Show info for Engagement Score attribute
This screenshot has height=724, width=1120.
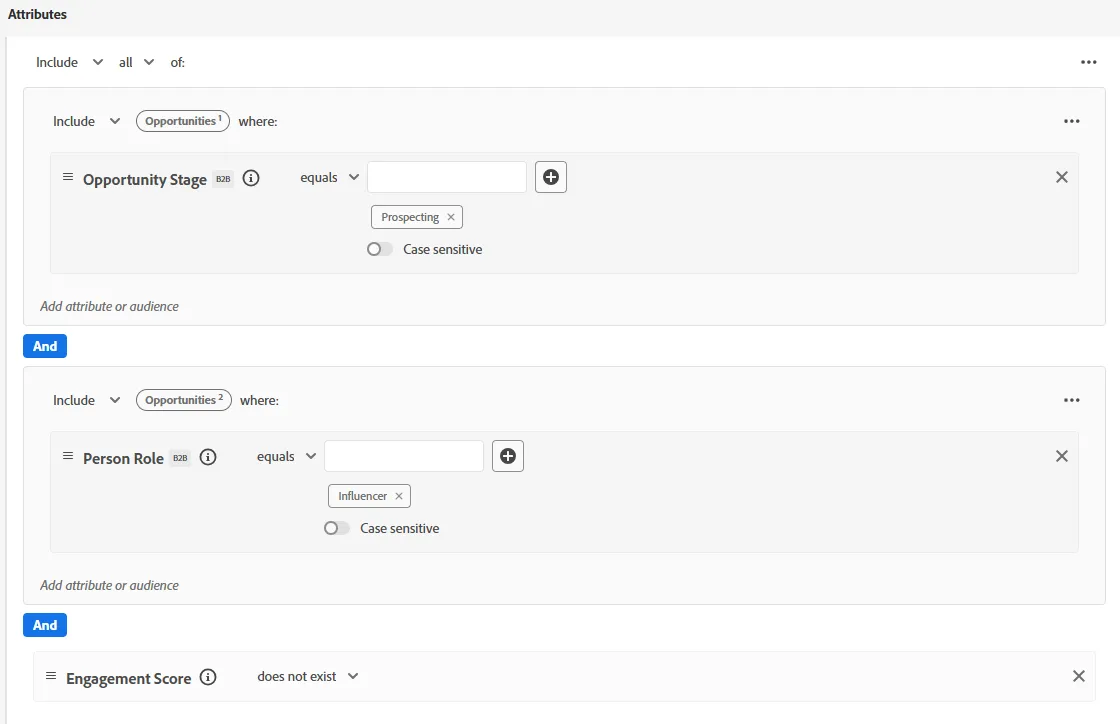point(208,677)
